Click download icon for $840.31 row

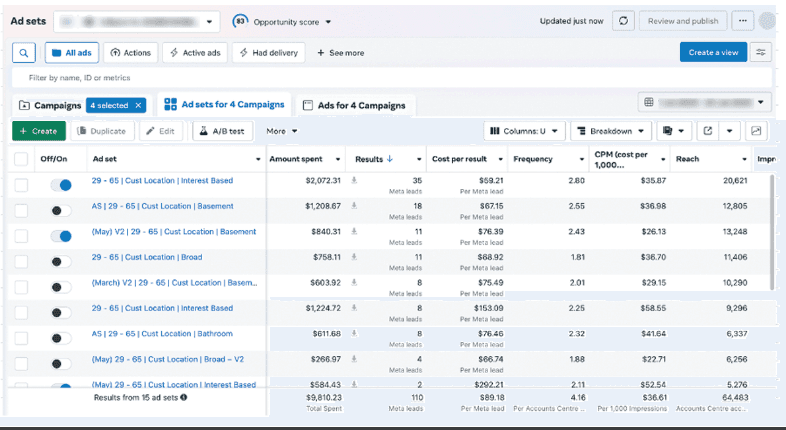click(x=354, y=232)
